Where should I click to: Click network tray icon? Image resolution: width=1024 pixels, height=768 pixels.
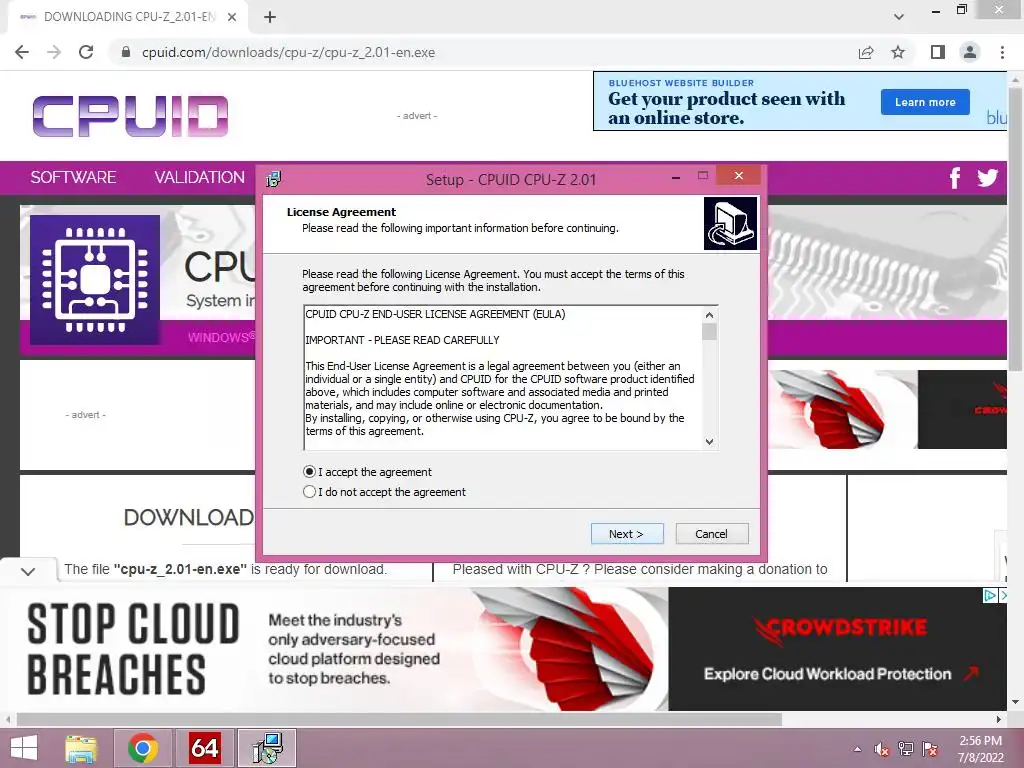[x=906, y=749]
